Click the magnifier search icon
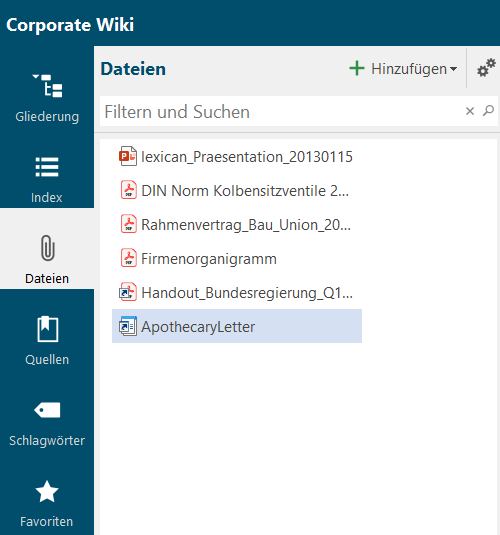Viewport: 500px width, 535px height. pos(488,111)
